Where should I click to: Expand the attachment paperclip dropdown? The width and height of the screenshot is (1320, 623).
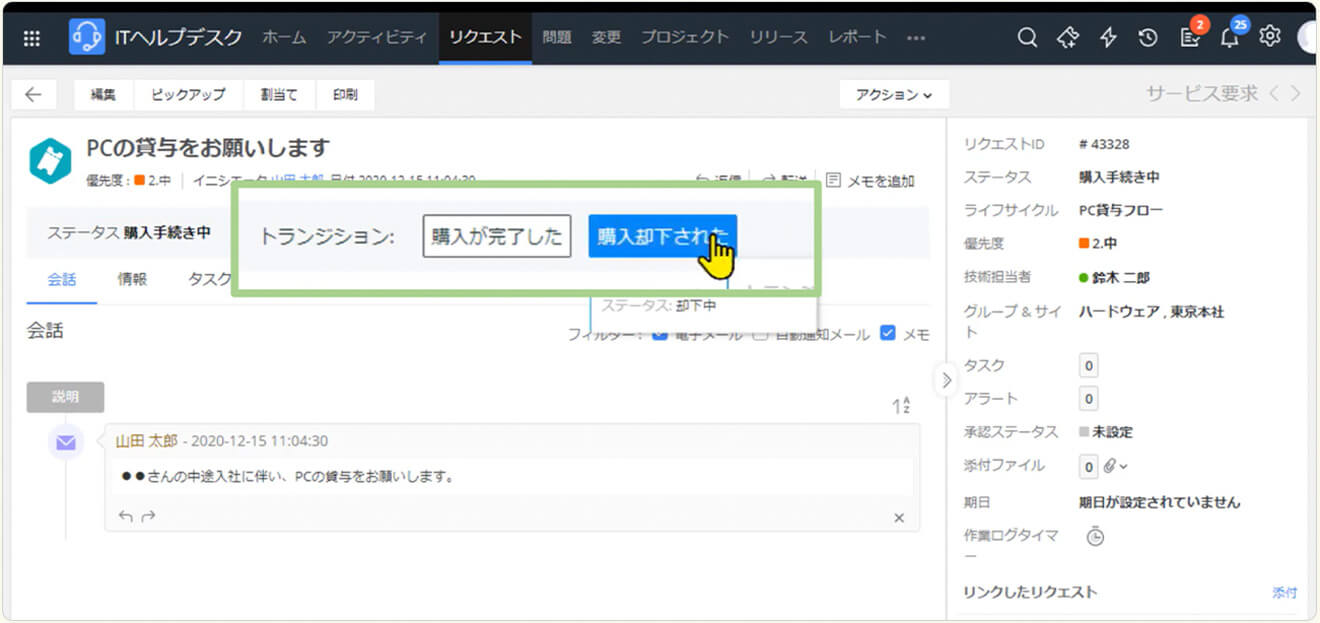[1115, 466]
